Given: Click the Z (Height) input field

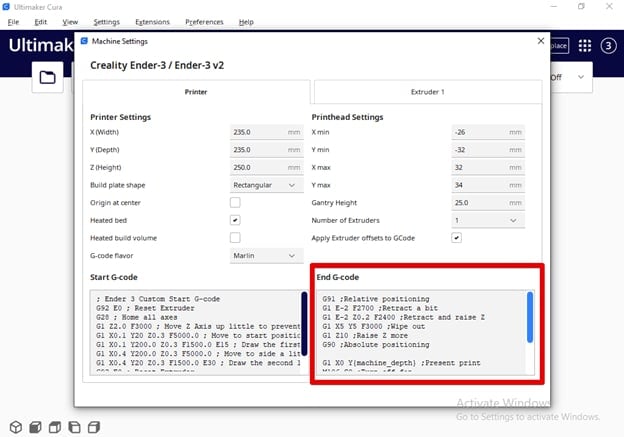Looking at the screenshot, I should [x=266, y=168].
